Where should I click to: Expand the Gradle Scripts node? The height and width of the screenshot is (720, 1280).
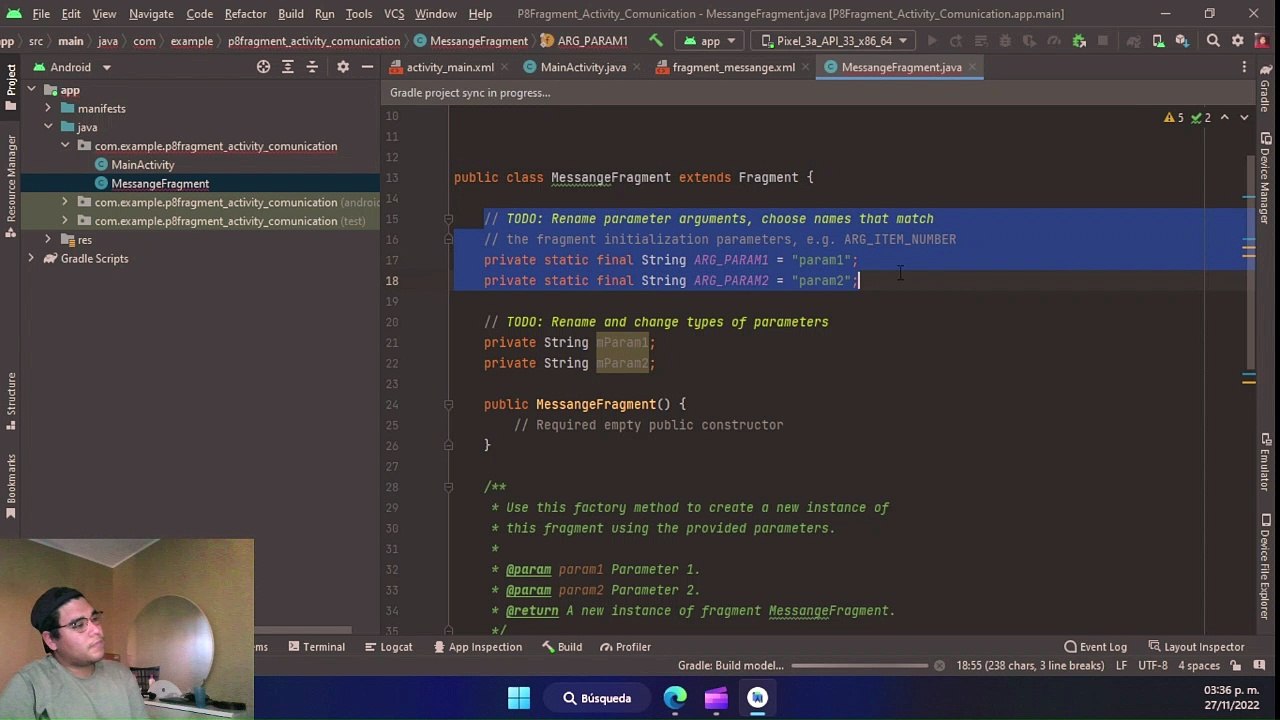tap(31, 258)
